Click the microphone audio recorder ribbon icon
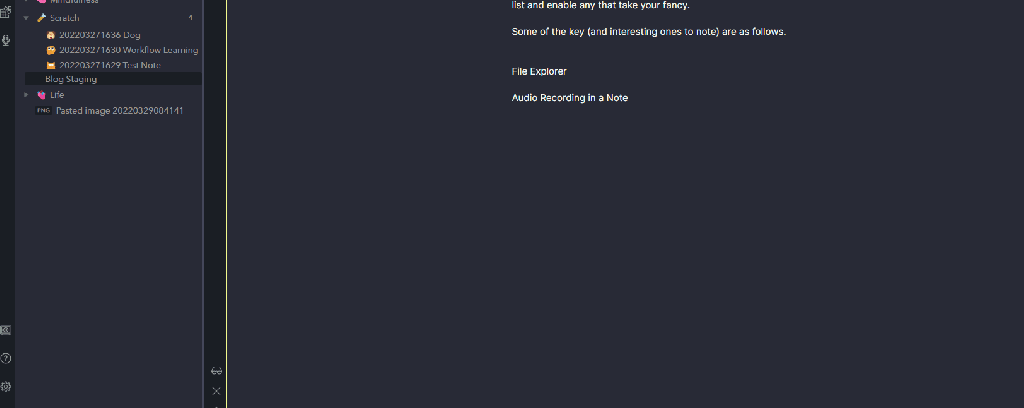1024x408 pixels. (x=6, y=41)
